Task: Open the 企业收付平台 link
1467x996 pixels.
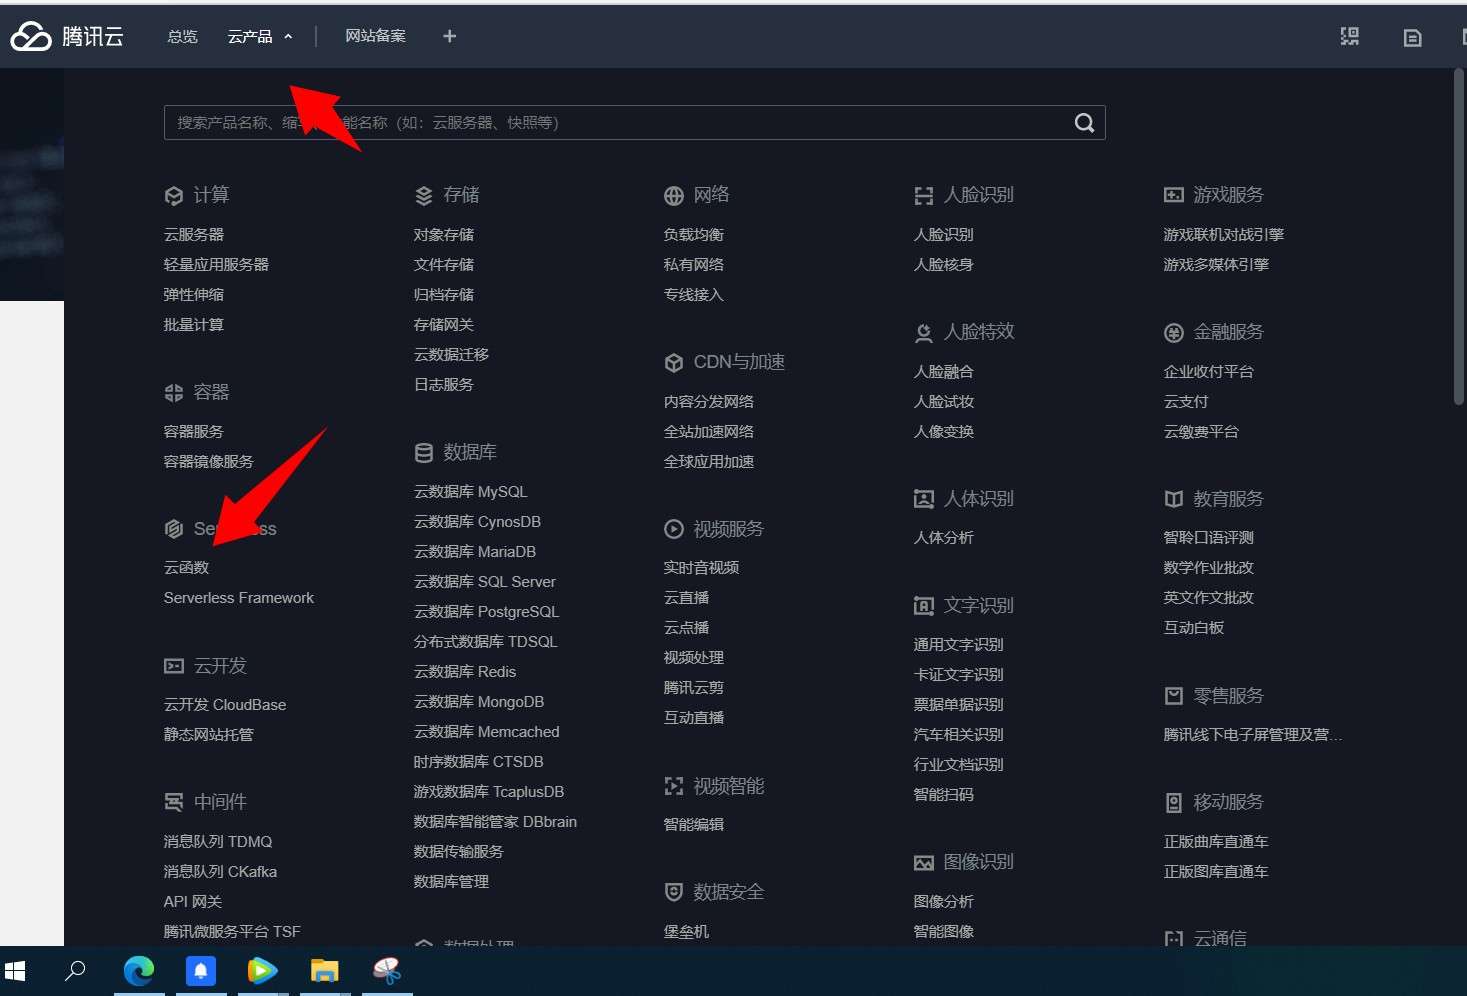Action: click(1208, 372)
